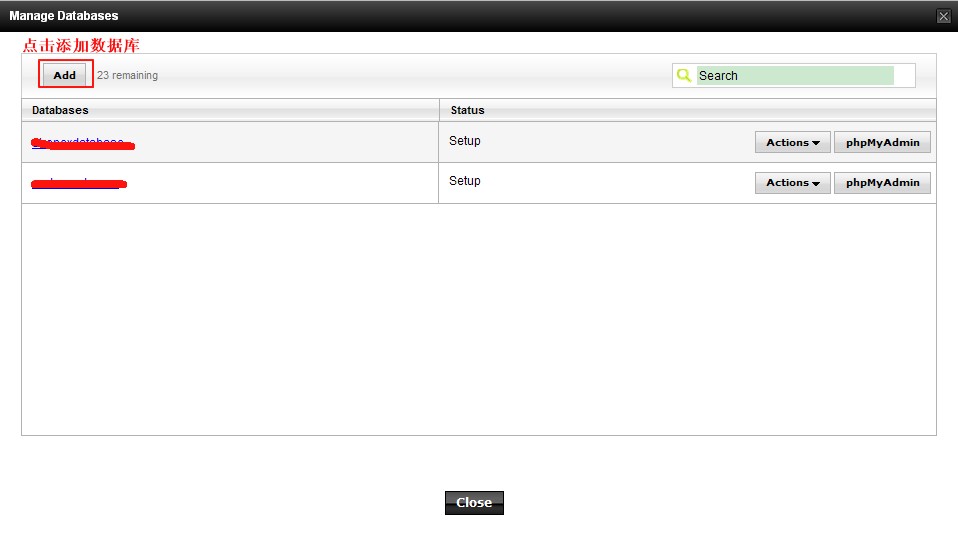Launch phpMyAdmin for second database
This screenshot has height=536, width=958.
point(882,183)
